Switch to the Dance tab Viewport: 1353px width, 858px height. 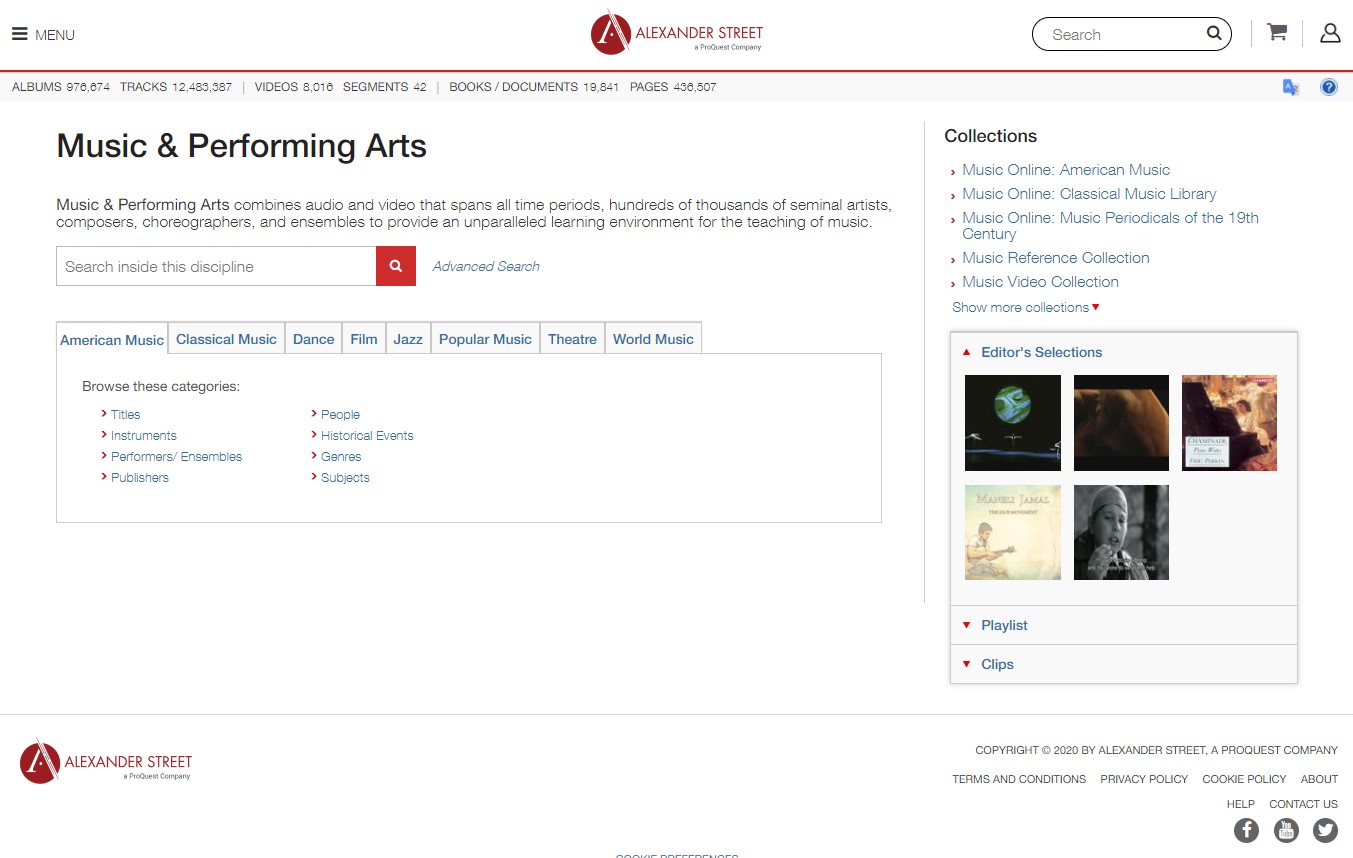coord(313,339)
